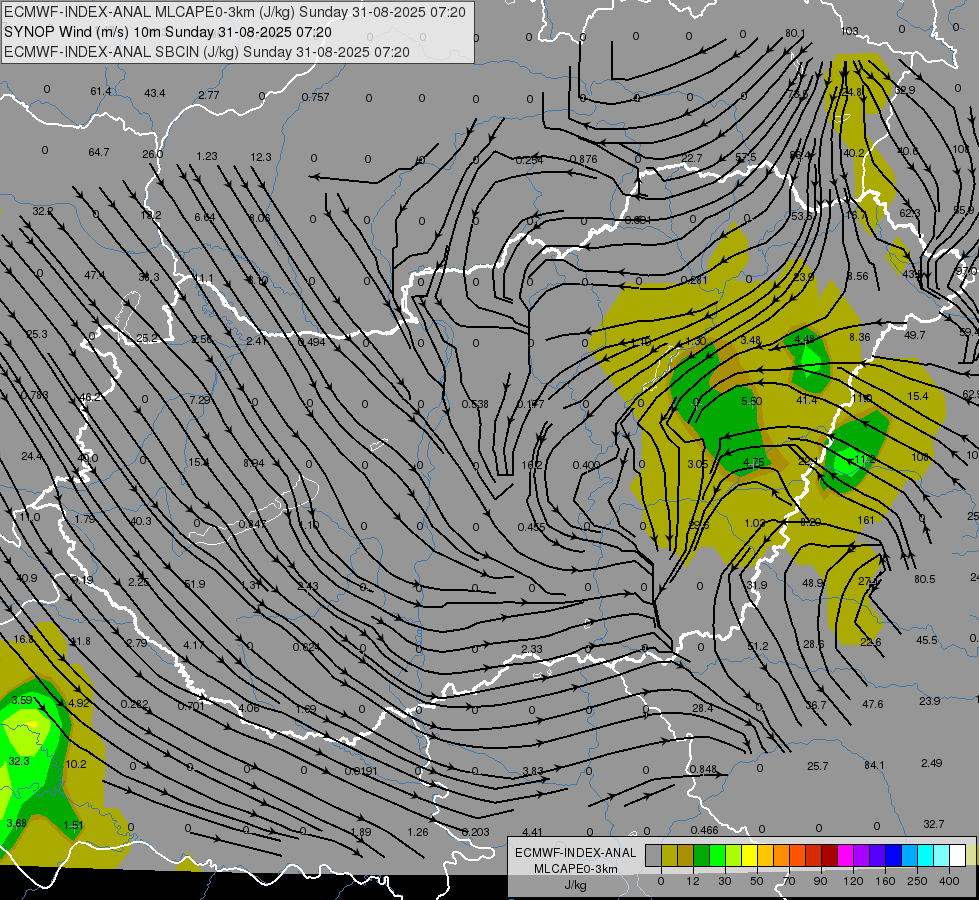Image resolution: width=979 pixels, height=900 pixels.
Task: Click the legend tick label 120
Action: tap(853, 881)
